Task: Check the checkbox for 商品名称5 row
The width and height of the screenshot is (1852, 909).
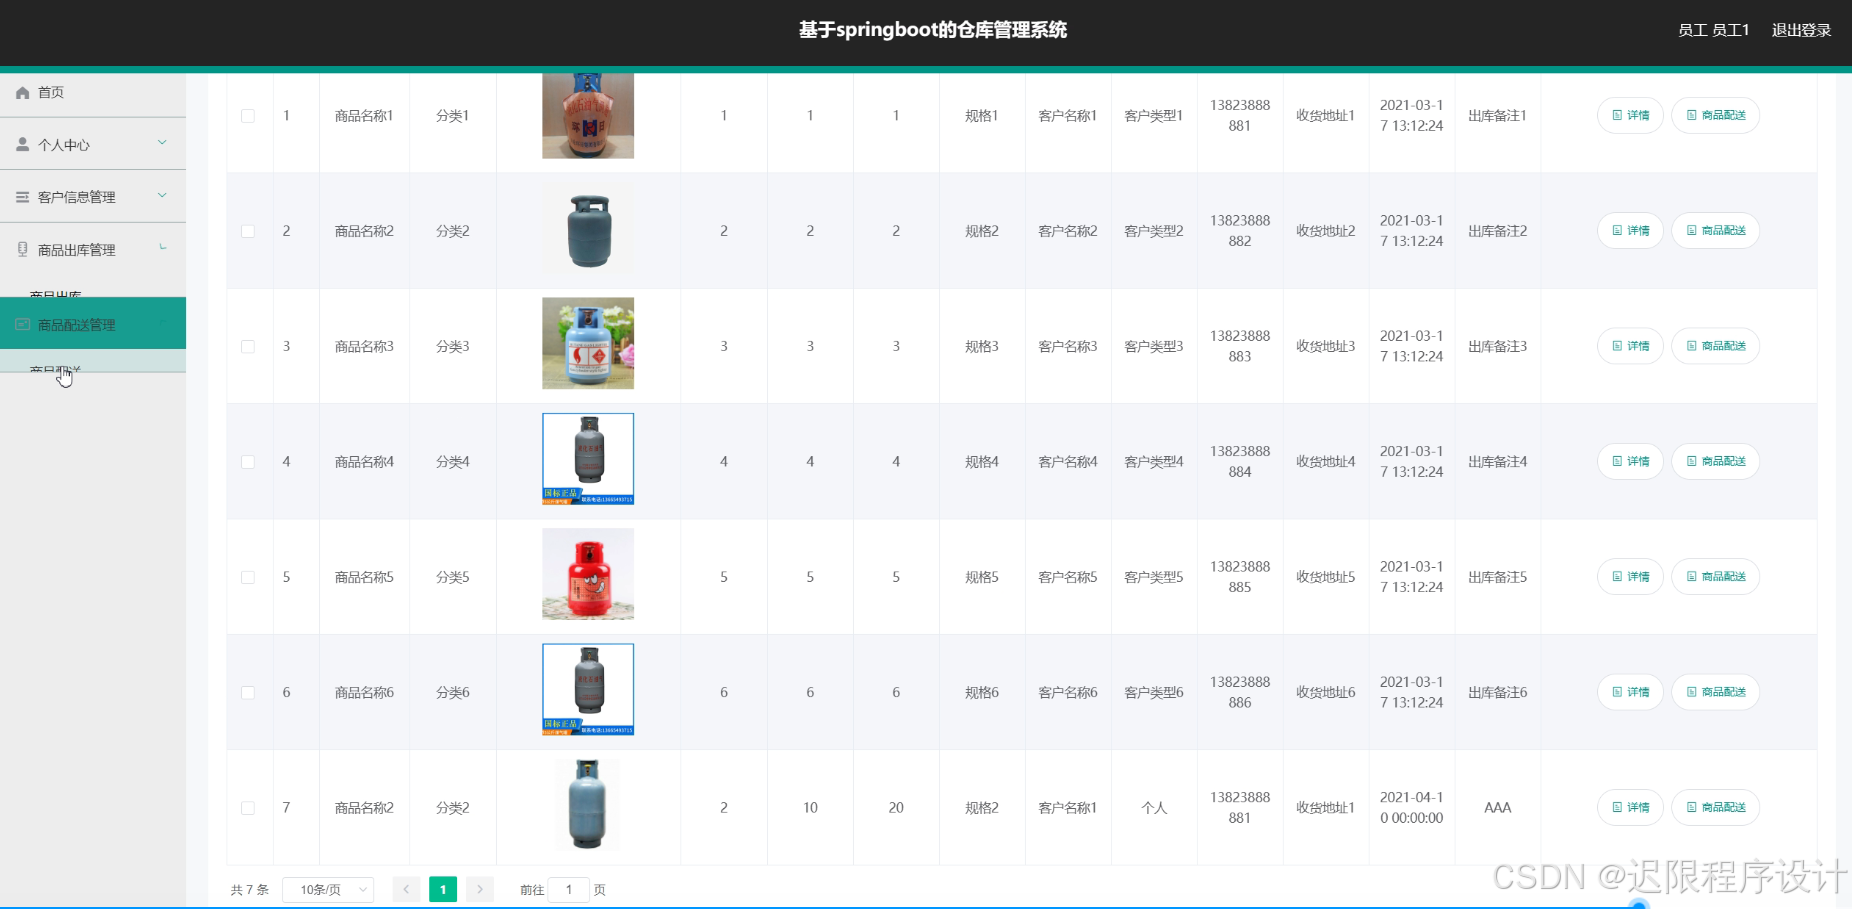Action: click(248, 576)
